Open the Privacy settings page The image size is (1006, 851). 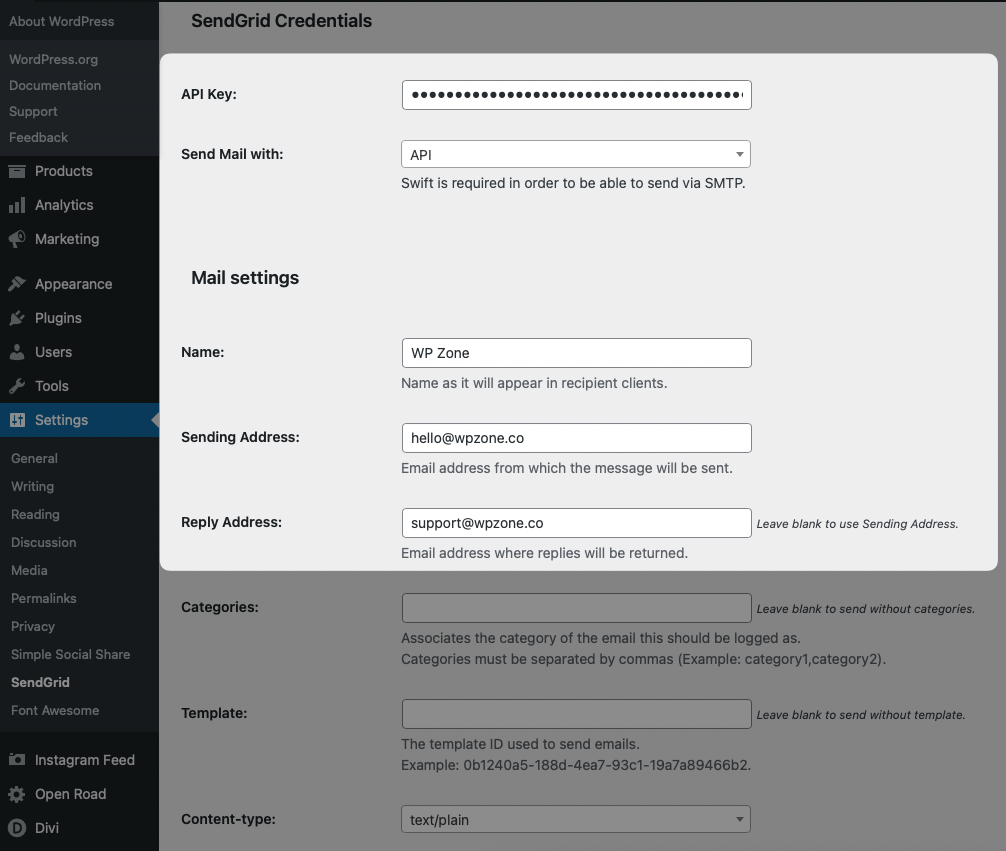[33, 627]
